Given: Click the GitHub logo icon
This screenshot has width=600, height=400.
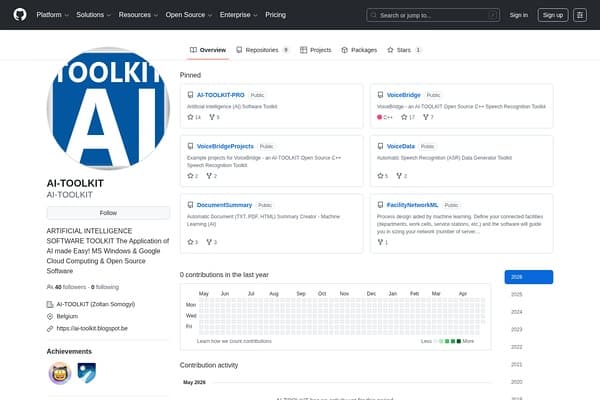Looking at the screenshot, I should point(20,15).
